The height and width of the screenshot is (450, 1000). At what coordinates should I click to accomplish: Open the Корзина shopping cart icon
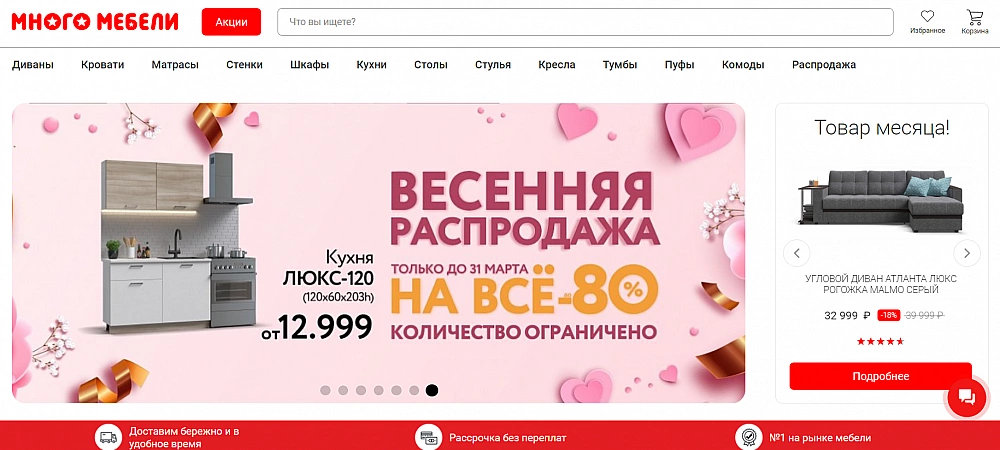click(x=974, y=17)
